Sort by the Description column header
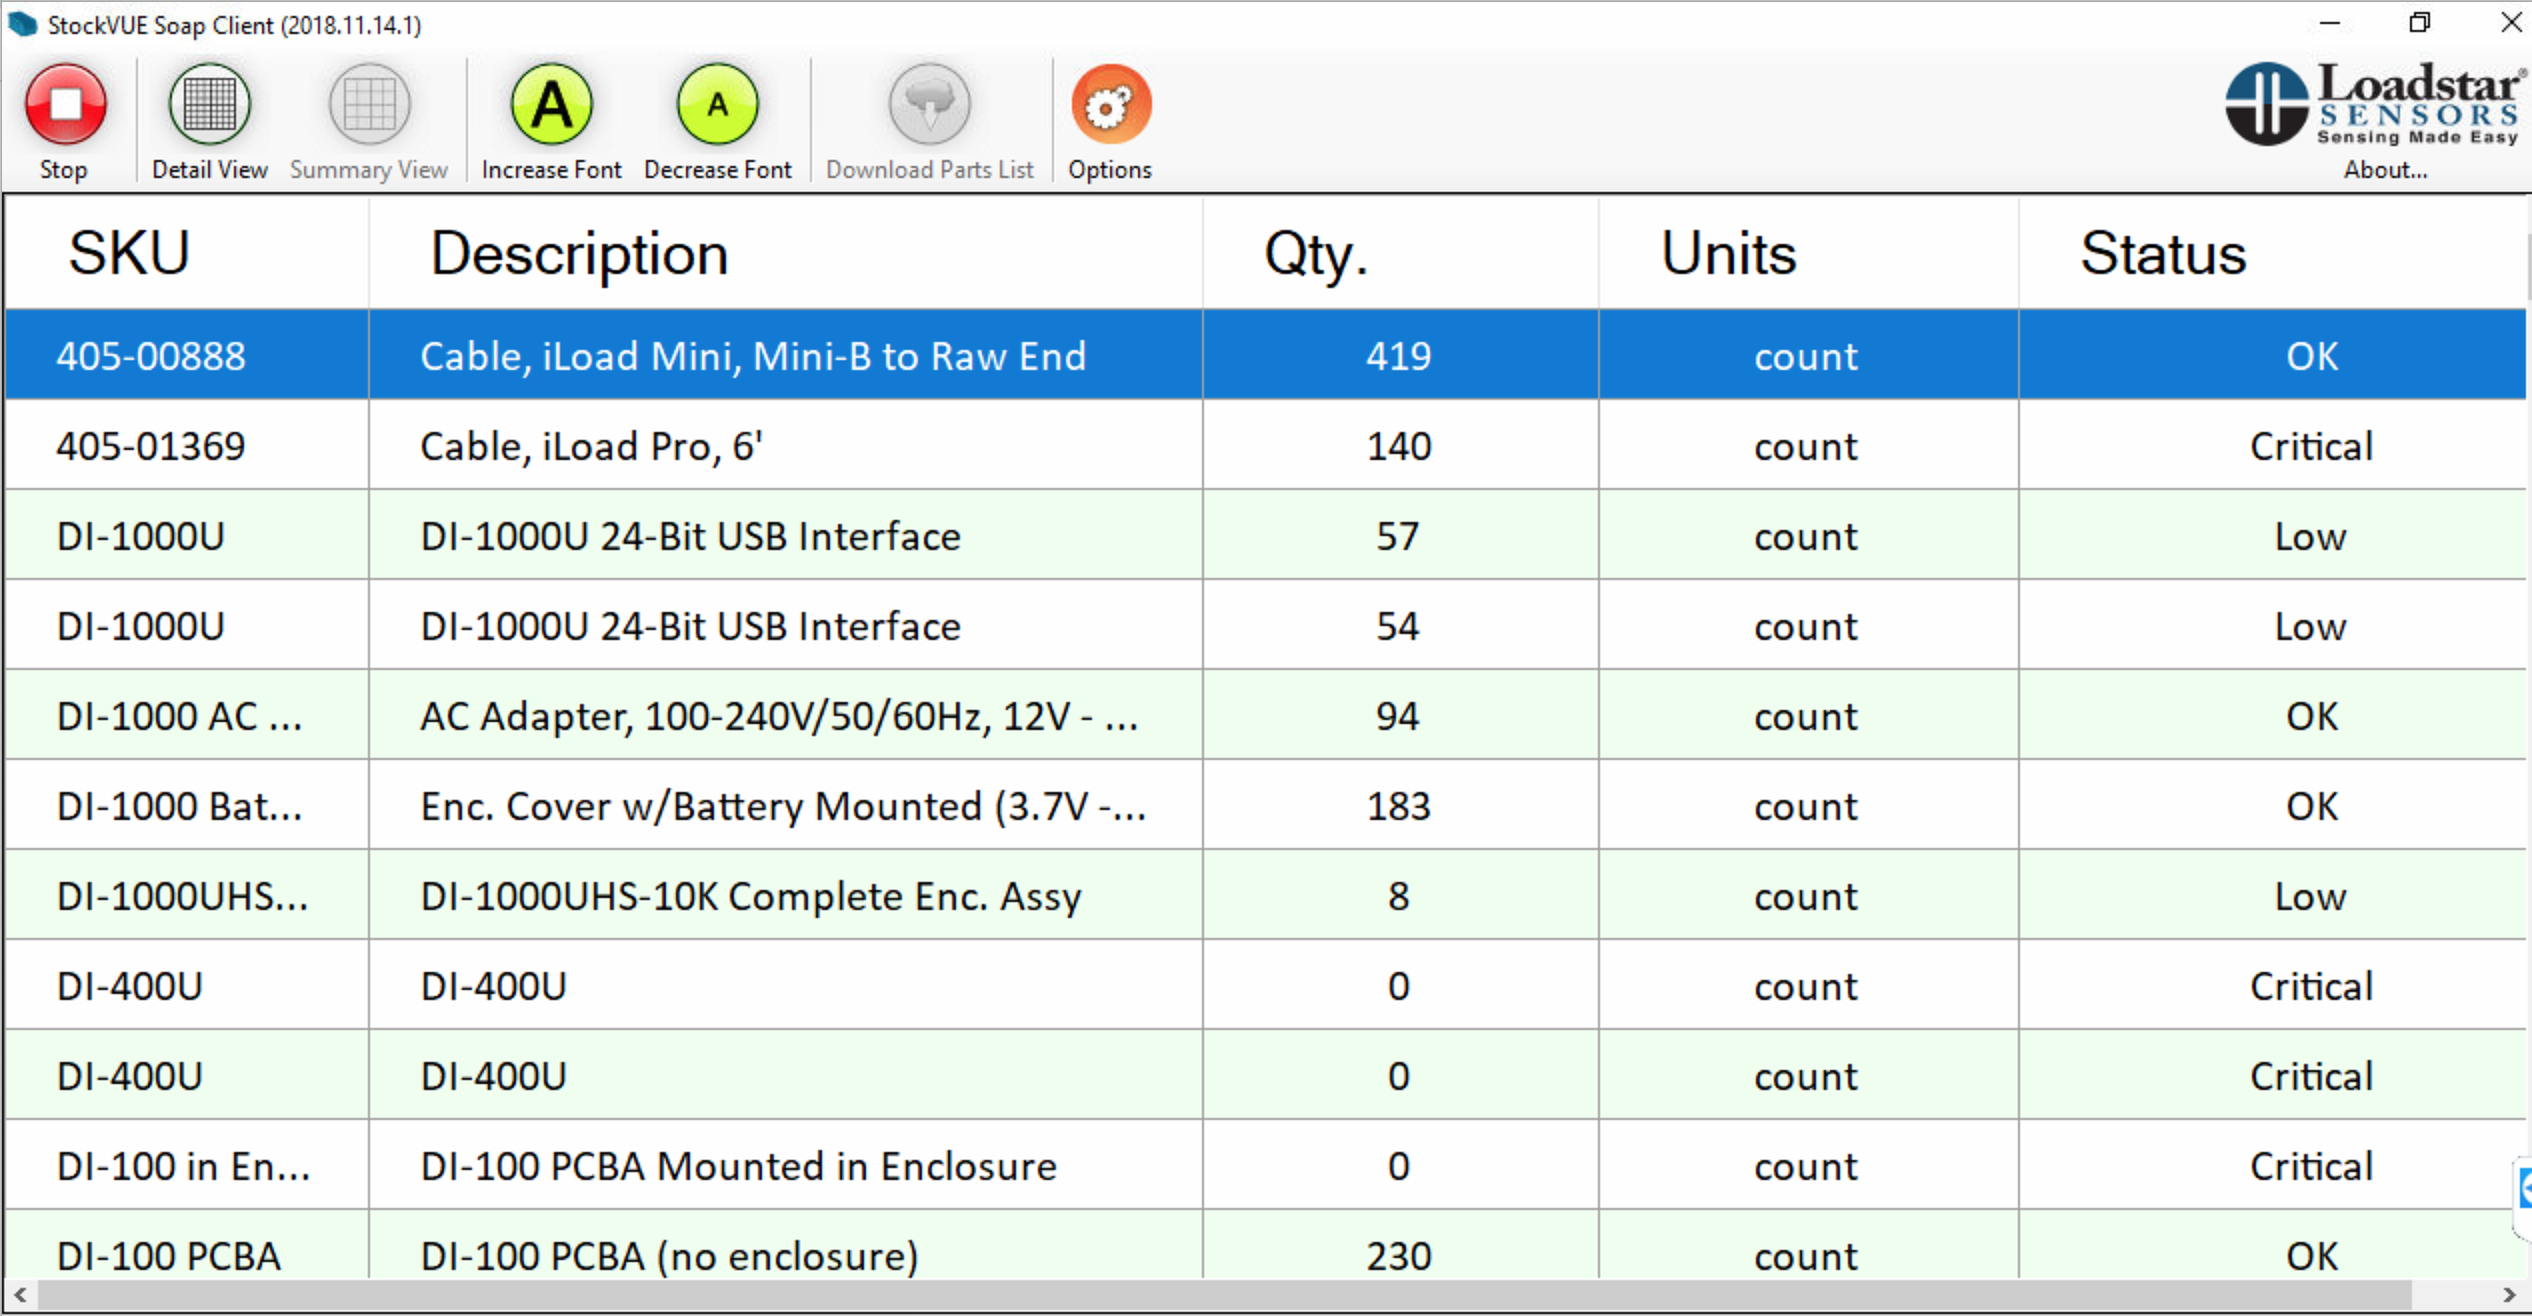This screenshot has height=1316, width=2532. click(579, 253)
